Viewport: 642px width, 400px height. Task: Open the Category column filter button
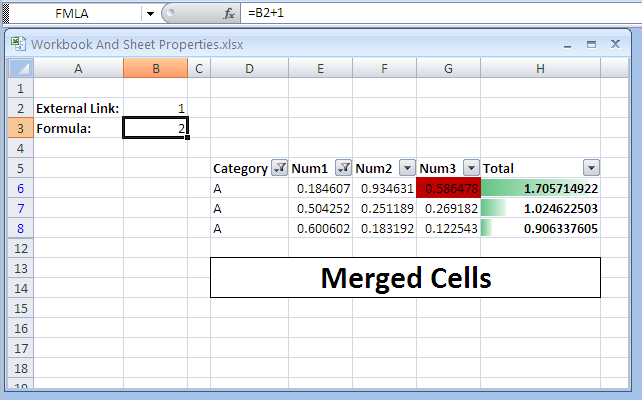point(279,169)
